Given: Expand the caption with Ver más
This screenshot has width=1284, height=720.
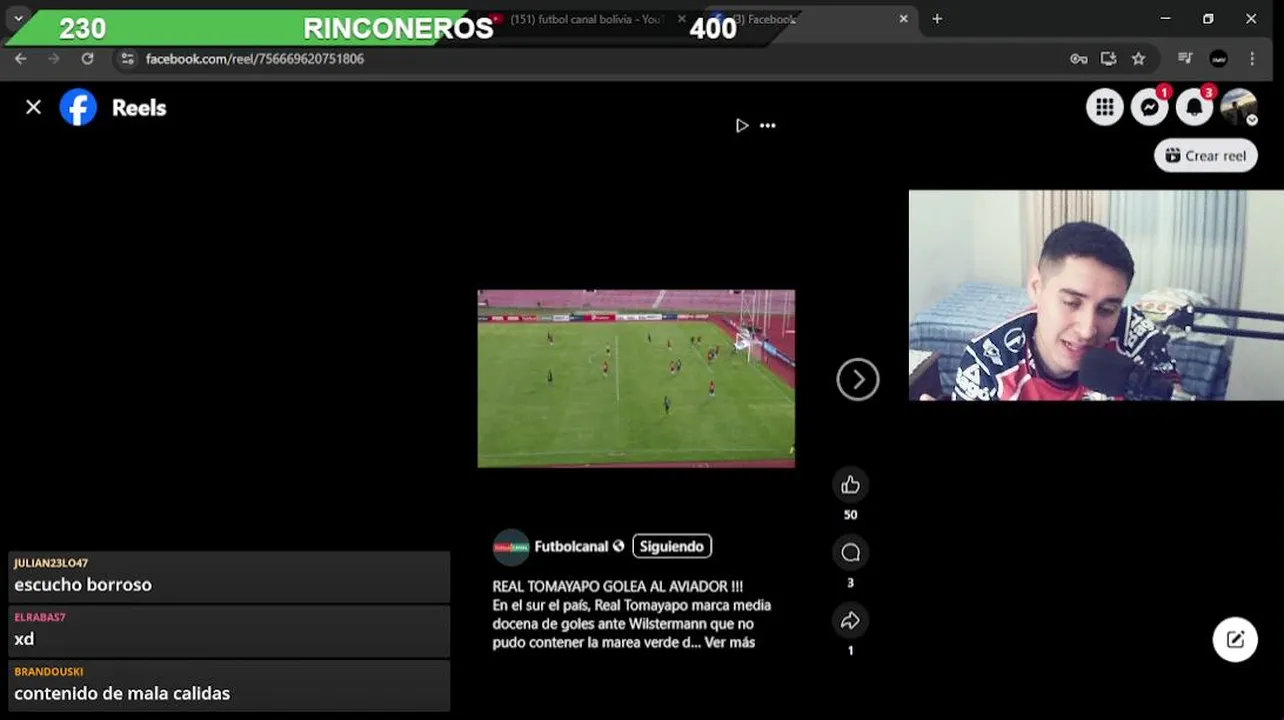Looking at the screenshot, I should pyautogui.click(x=729, y=642).
